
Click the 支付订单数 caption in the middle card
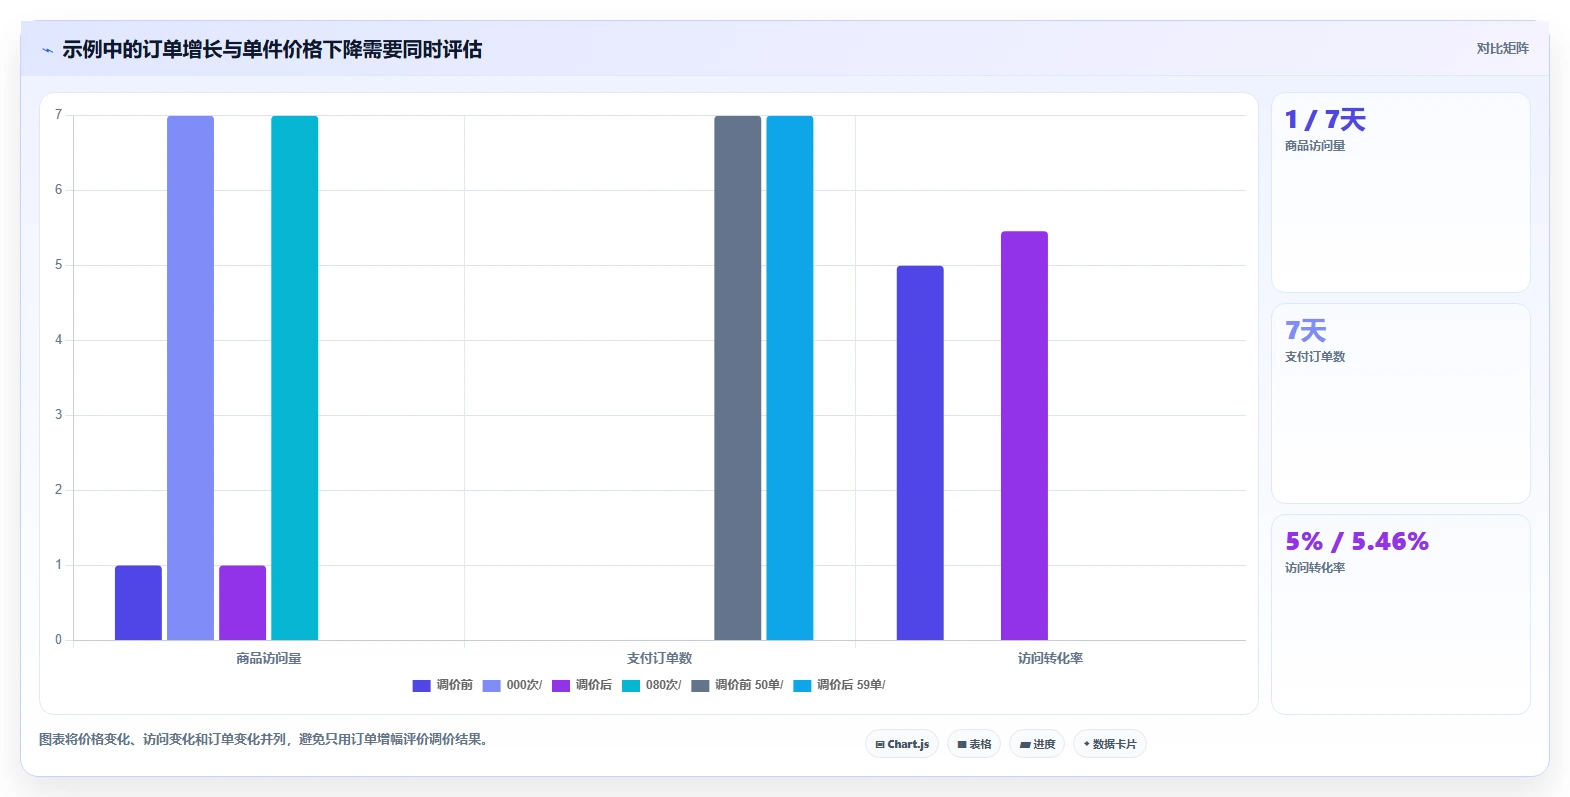click(x=1315, y=357)
